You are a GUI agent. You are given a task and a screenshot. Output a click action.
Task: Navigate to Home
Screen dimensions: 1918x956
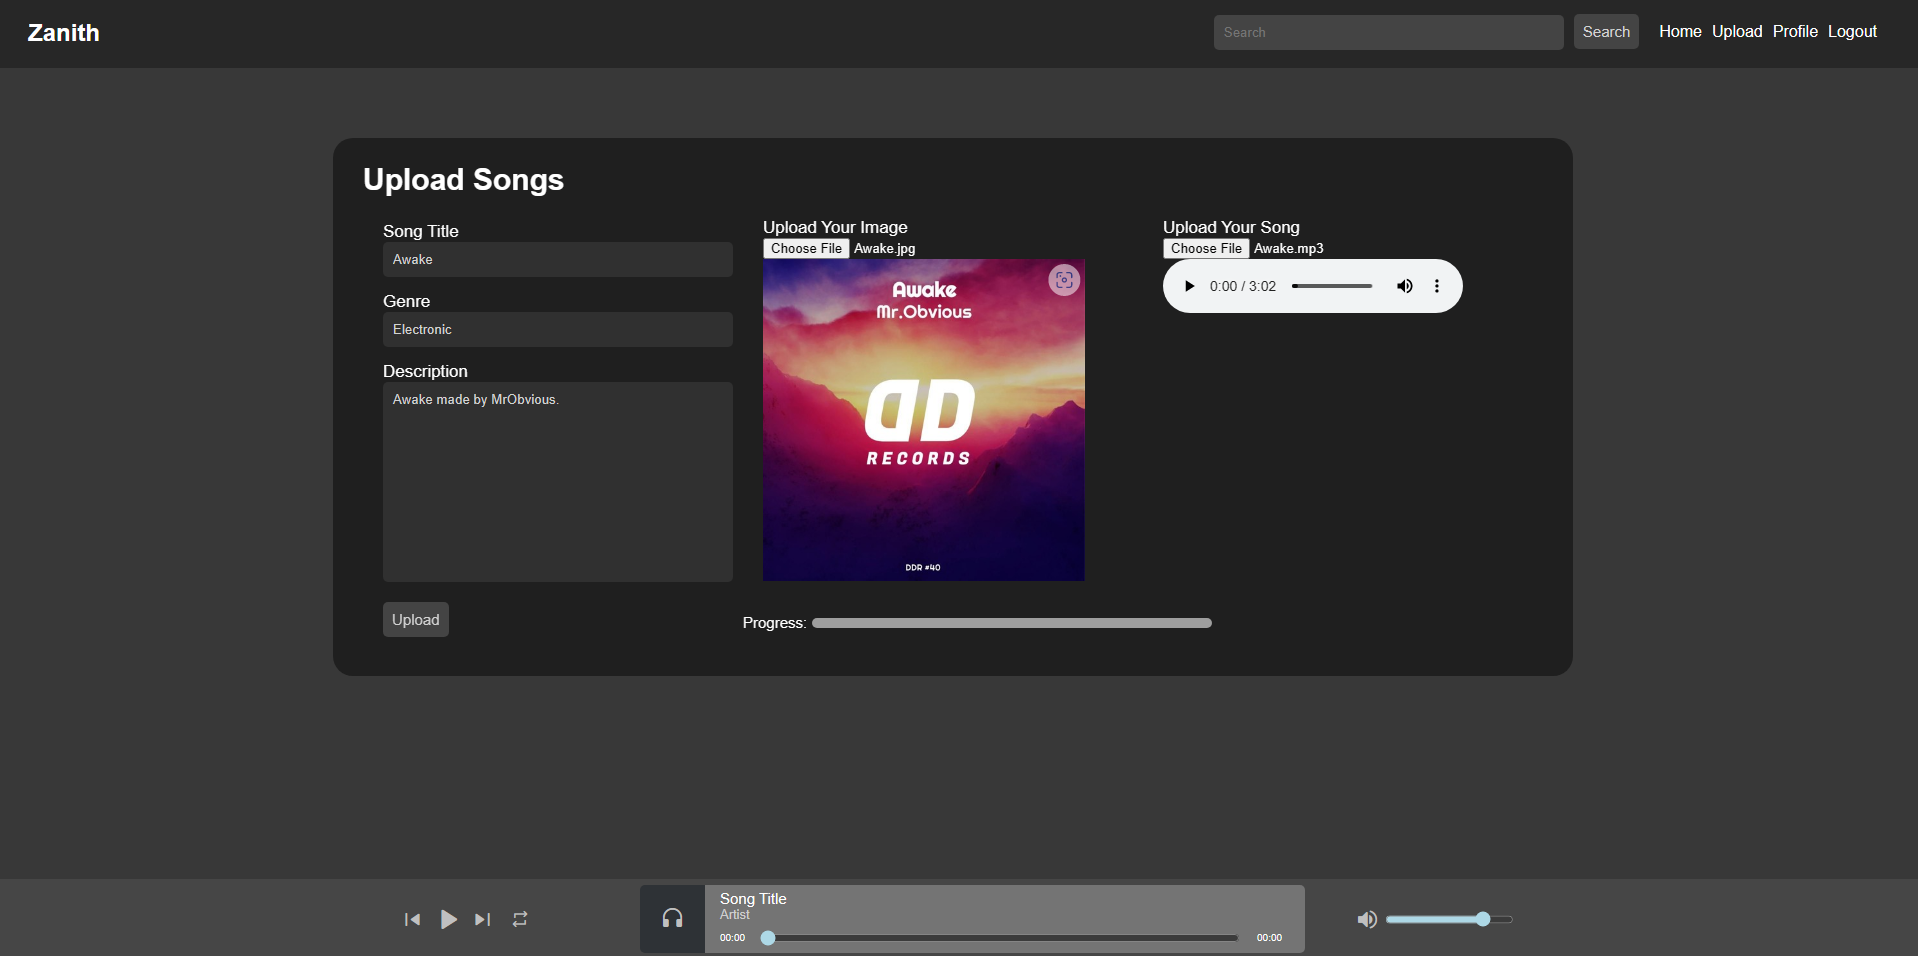(1679, 31)
